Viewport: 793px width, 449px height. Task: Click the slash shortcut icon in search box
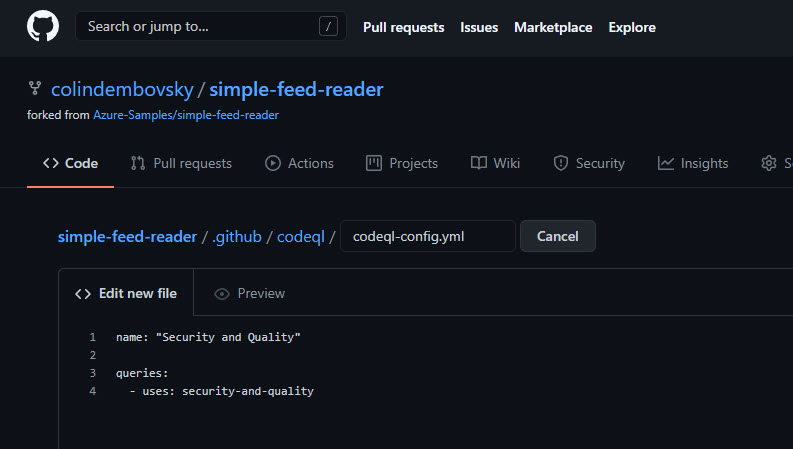coord(328,26)
